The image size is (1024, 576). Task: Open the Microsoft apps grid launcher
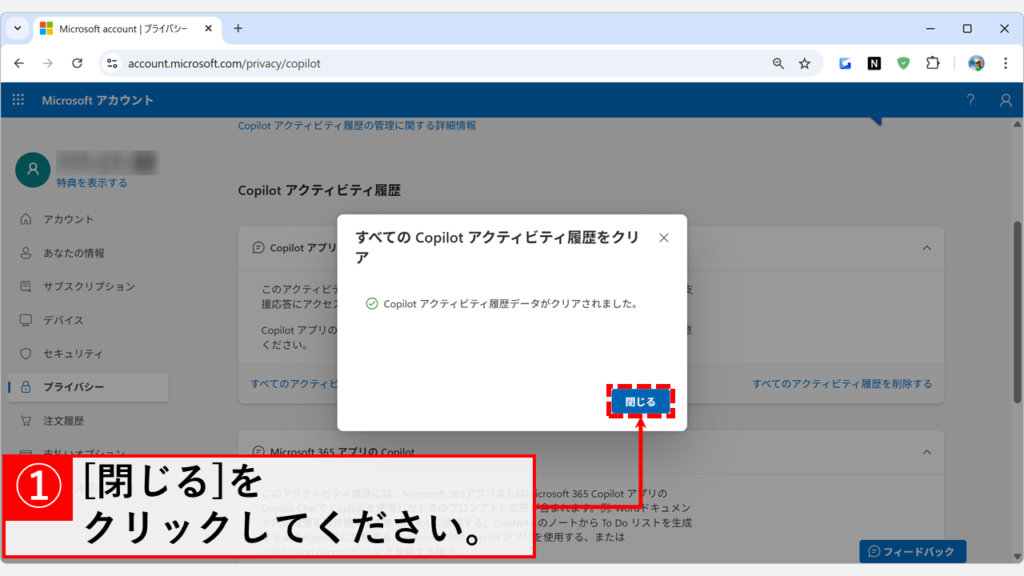pos(18,100)
